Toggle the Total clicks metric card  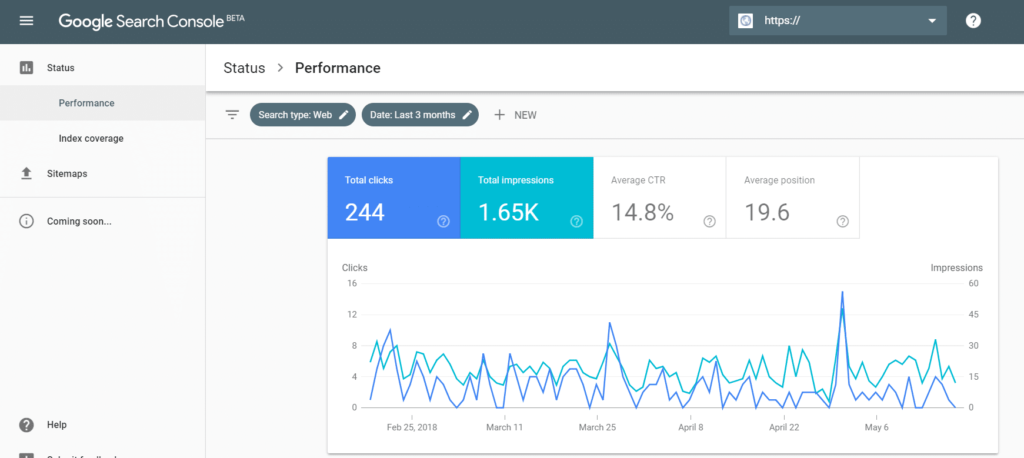(394, 198)
